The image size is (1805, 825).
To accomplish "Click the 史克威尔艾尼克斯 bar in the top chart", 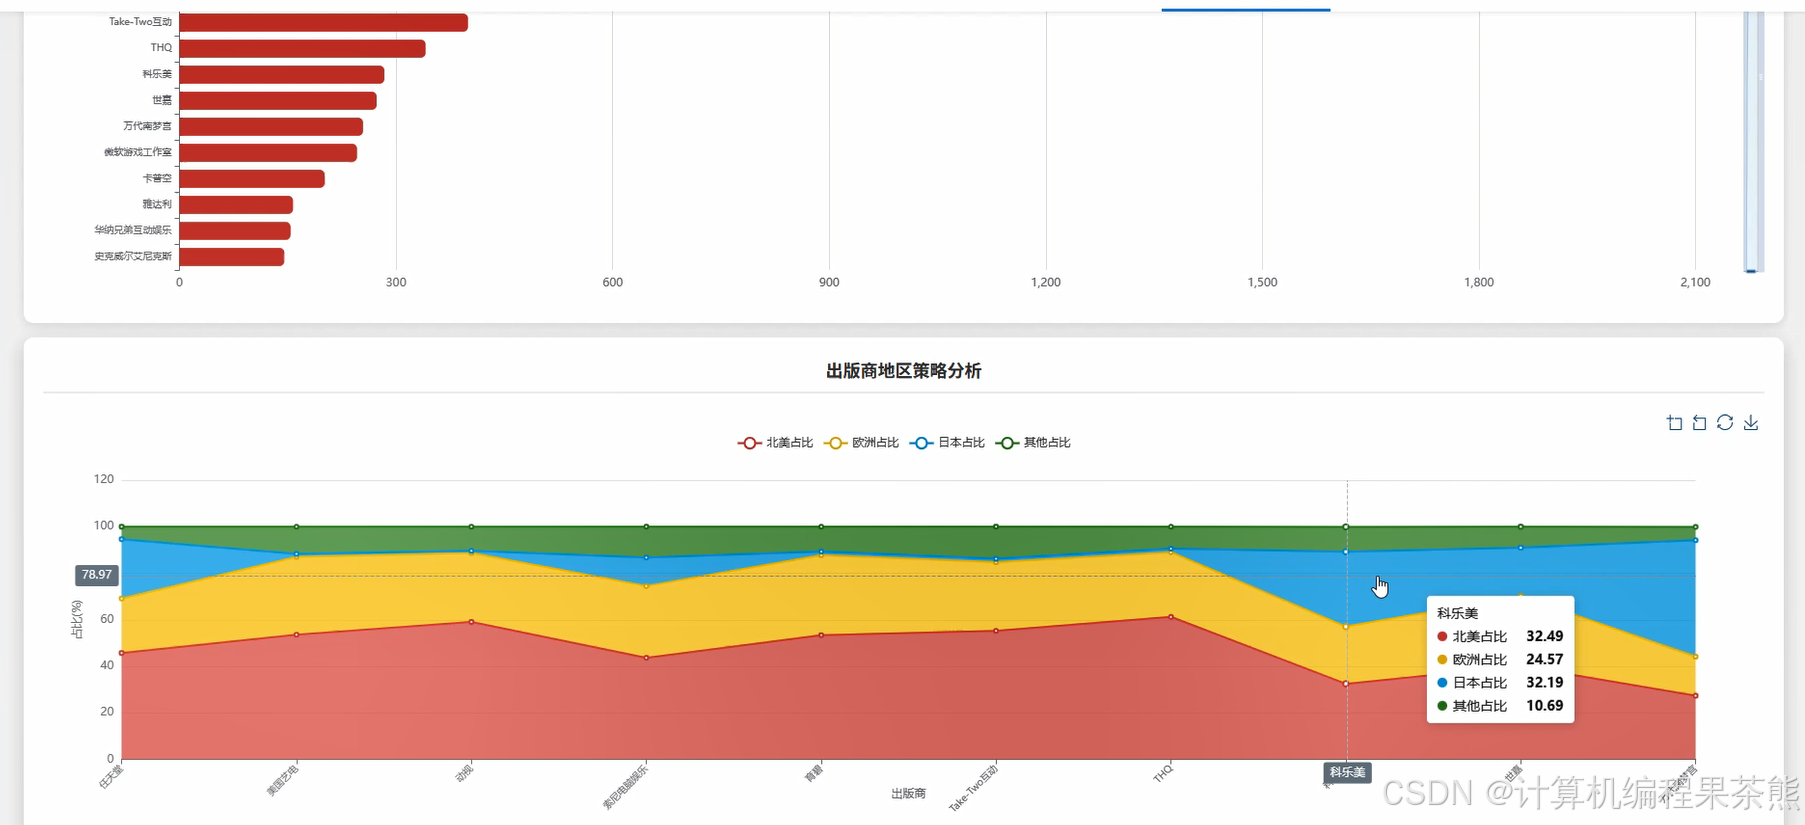I will [x=232, y=256].
